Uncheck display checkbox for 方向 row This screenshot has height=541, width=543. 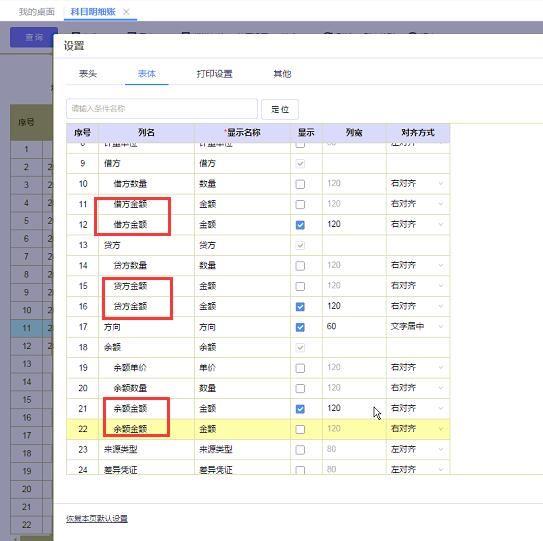click(300, 327)
